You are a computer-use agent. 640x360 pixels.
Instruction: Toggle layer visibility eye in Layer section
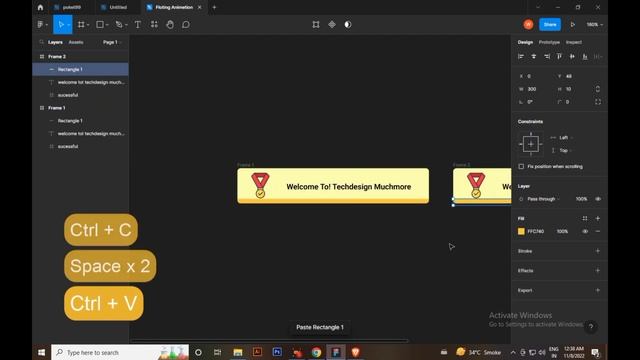598,199
